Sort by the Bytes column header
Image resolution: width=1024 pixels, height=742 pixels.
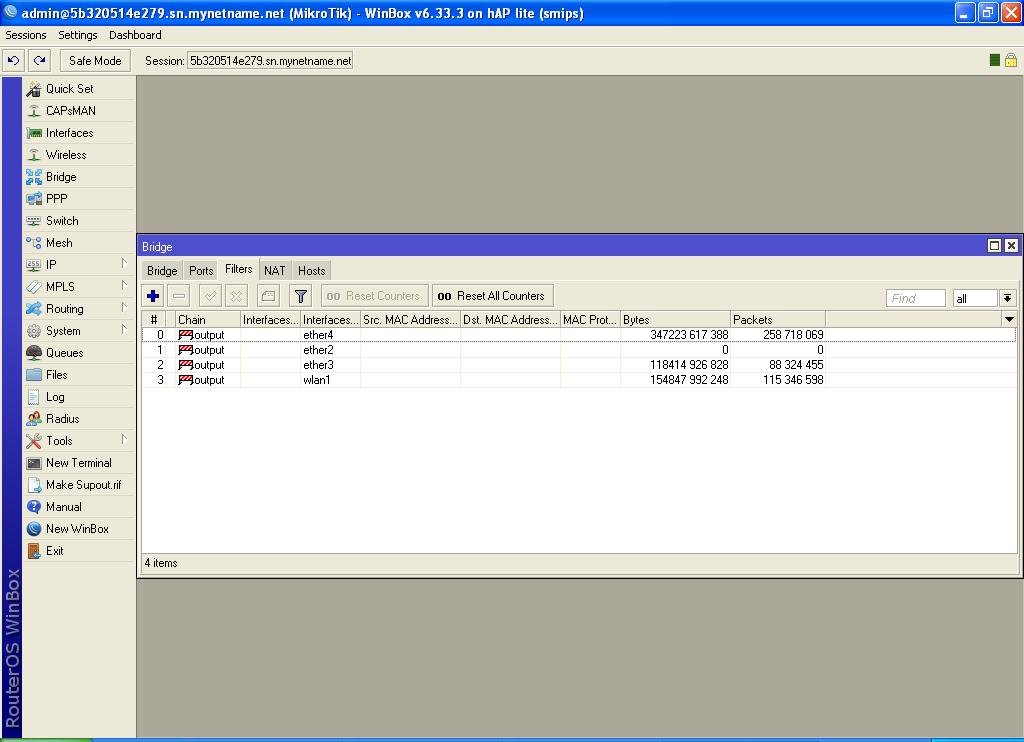[x=675, y=319]
